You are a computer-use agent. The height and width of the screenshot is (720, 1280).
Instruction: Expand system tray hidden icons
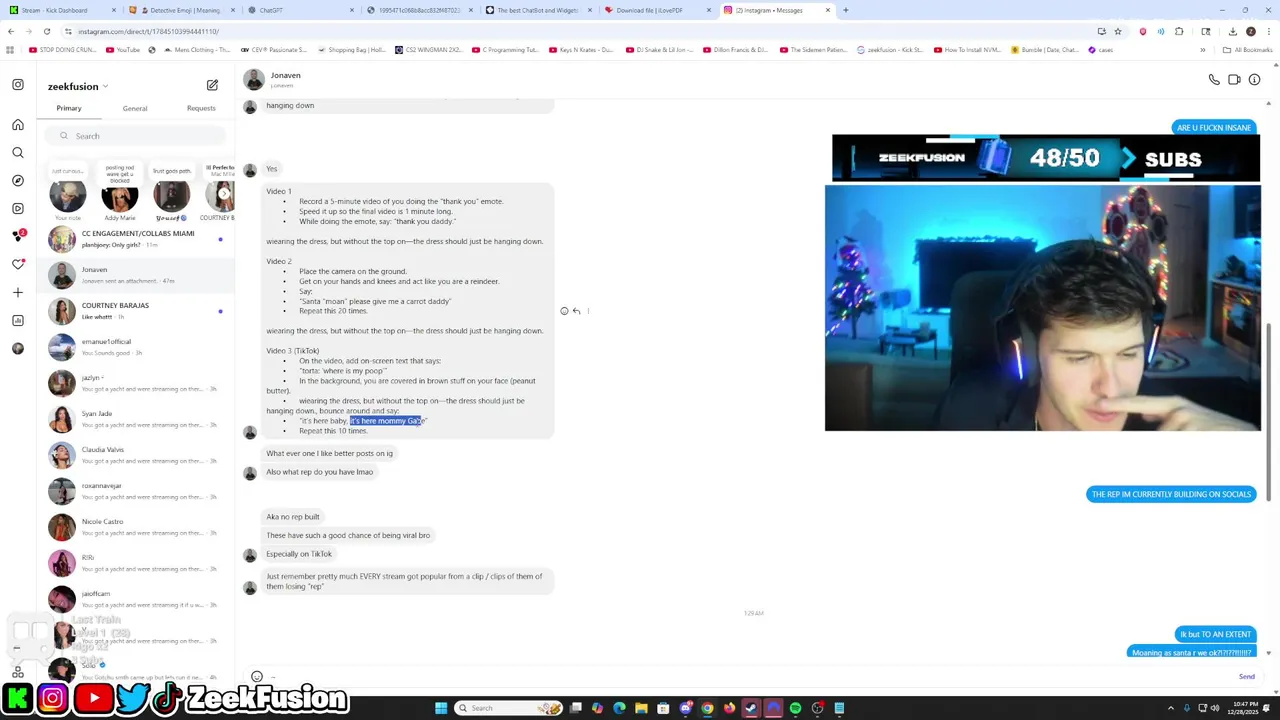(1171, 708)
